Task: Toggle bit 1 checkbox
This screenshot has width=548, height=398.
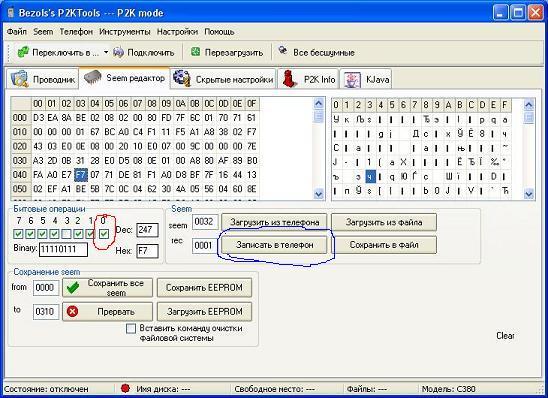Action: click(x=91, y=233)
